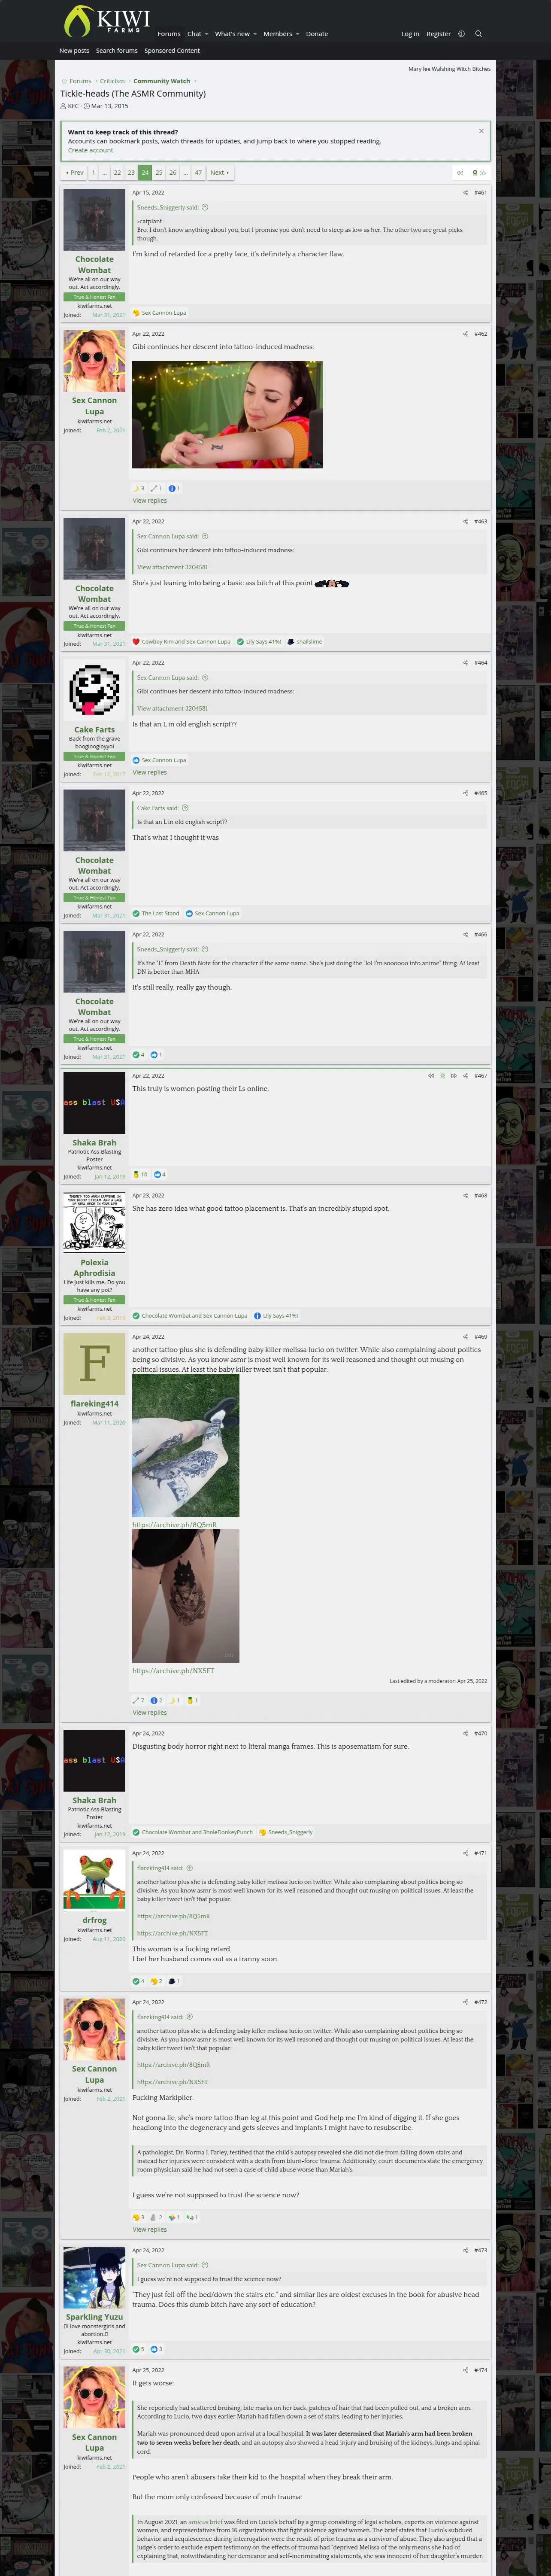551x2576 pixels.
Task: Open View attachment 3204581 link in post #464
Action: click(x=172, y=708)
